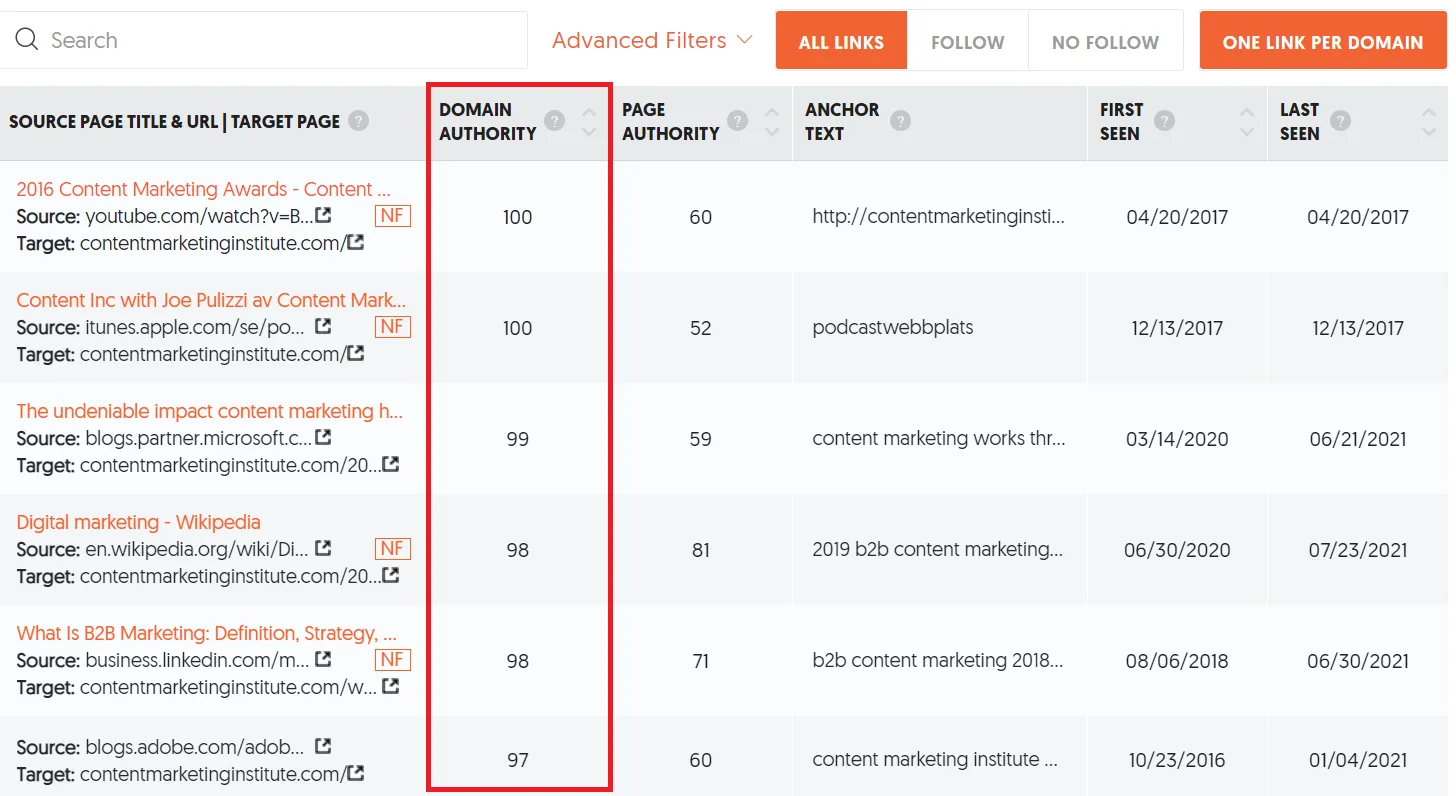Sort table by First Seen date arrows
This screenshot has width=1456, height=796.
pos(1246,121)
